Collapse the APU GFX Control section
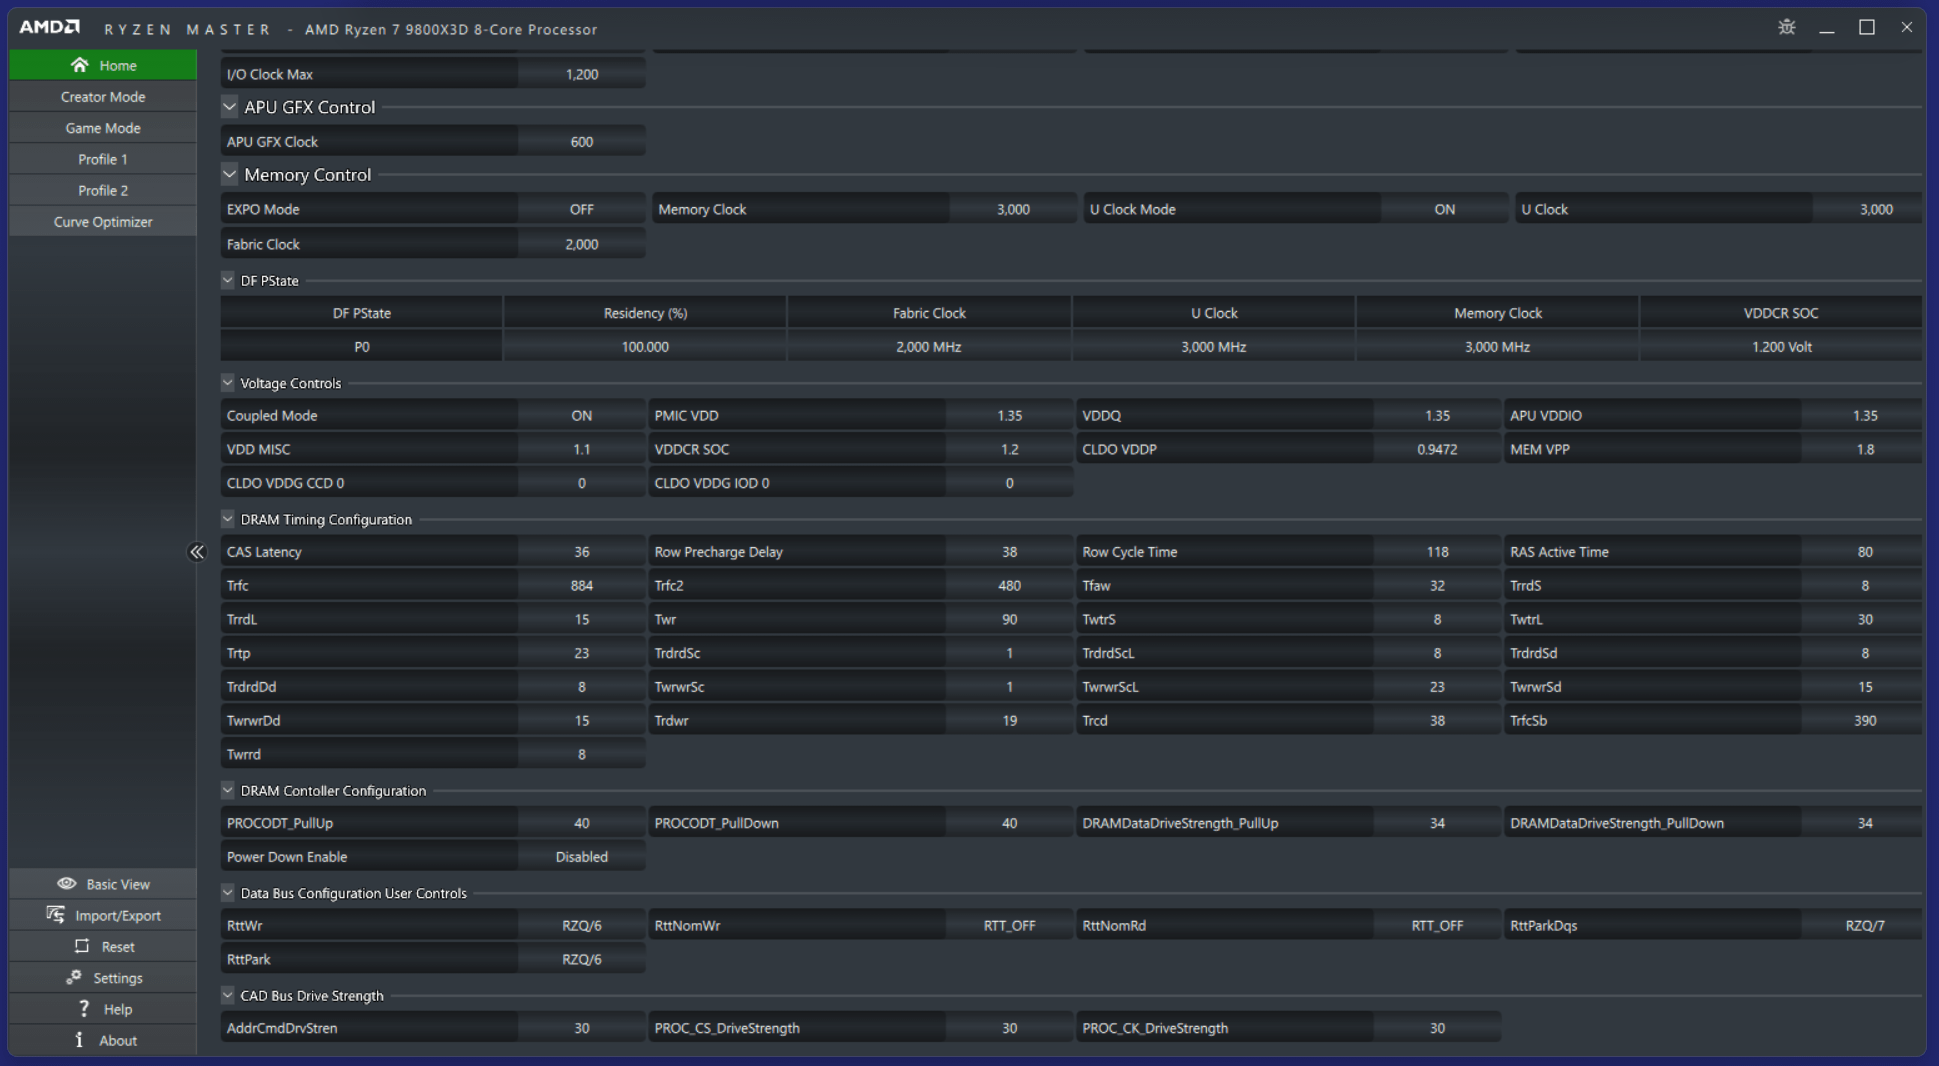This screenshot has width=1939, height=1066. [x=229, y=106]
